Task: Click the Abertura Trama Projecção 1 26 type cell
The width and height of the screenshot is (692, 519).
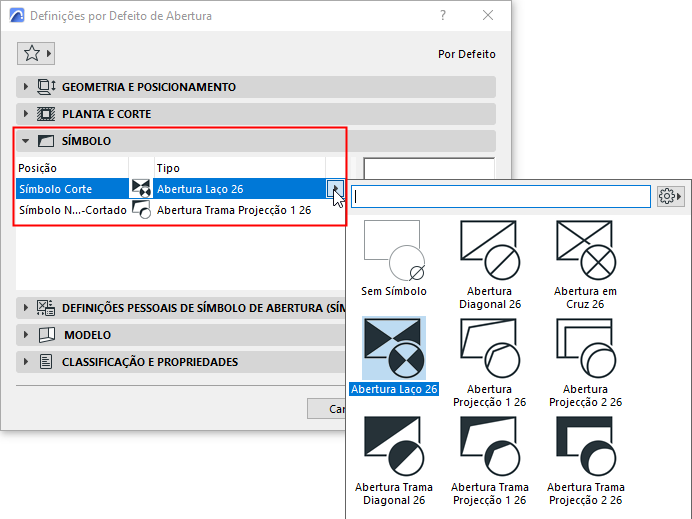Action: 240,210
